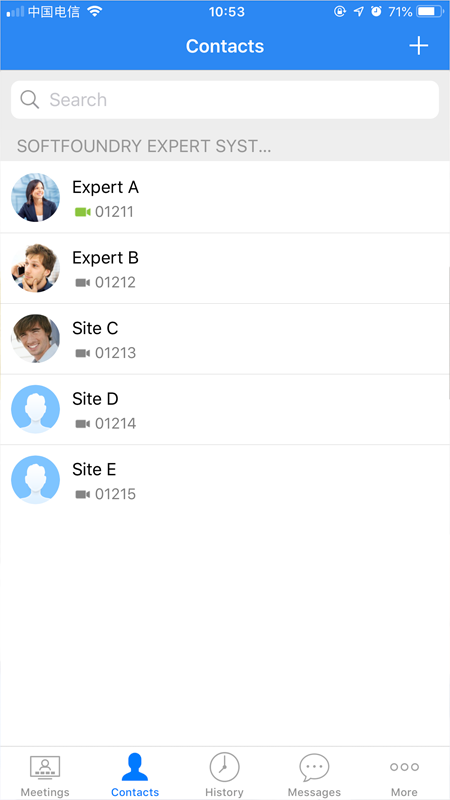This screenshot has width=450, height=800.
Task: Focus the Search input field
Action: [225, 99]
